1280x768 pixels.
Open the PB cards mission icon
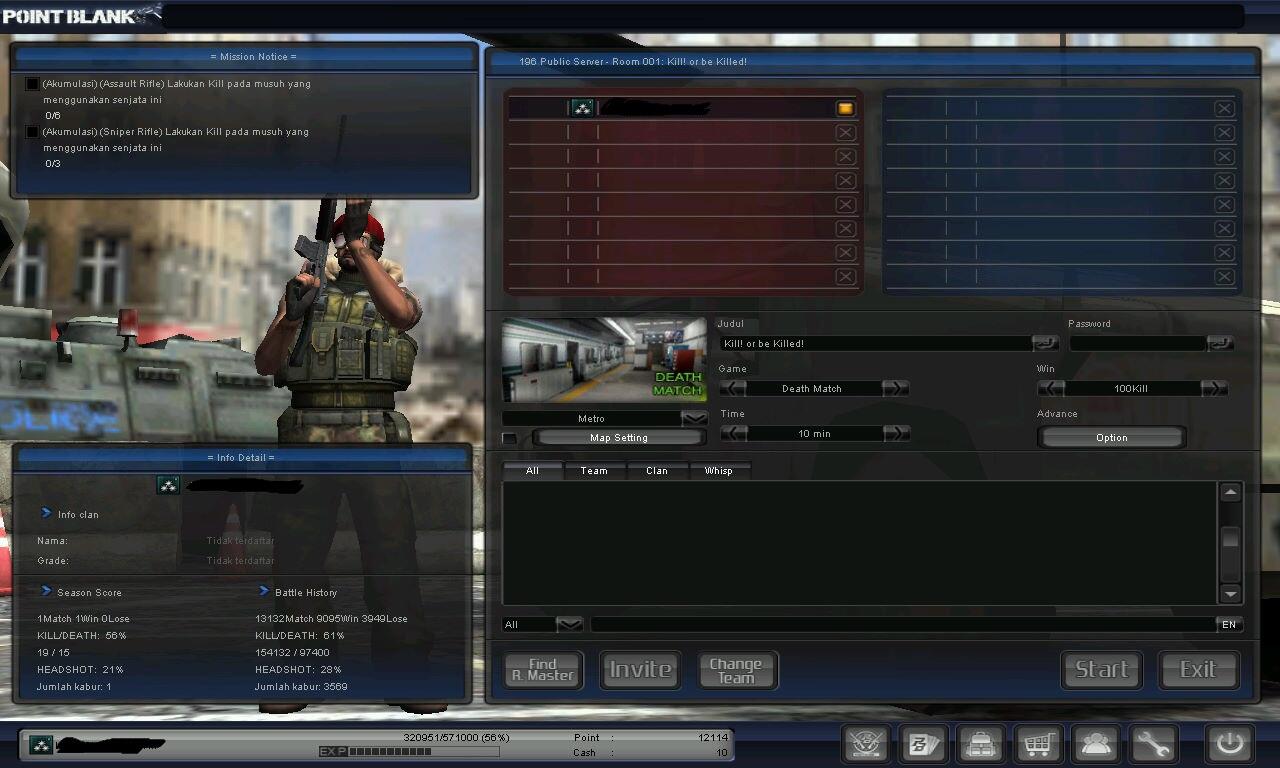pos(922,745)
